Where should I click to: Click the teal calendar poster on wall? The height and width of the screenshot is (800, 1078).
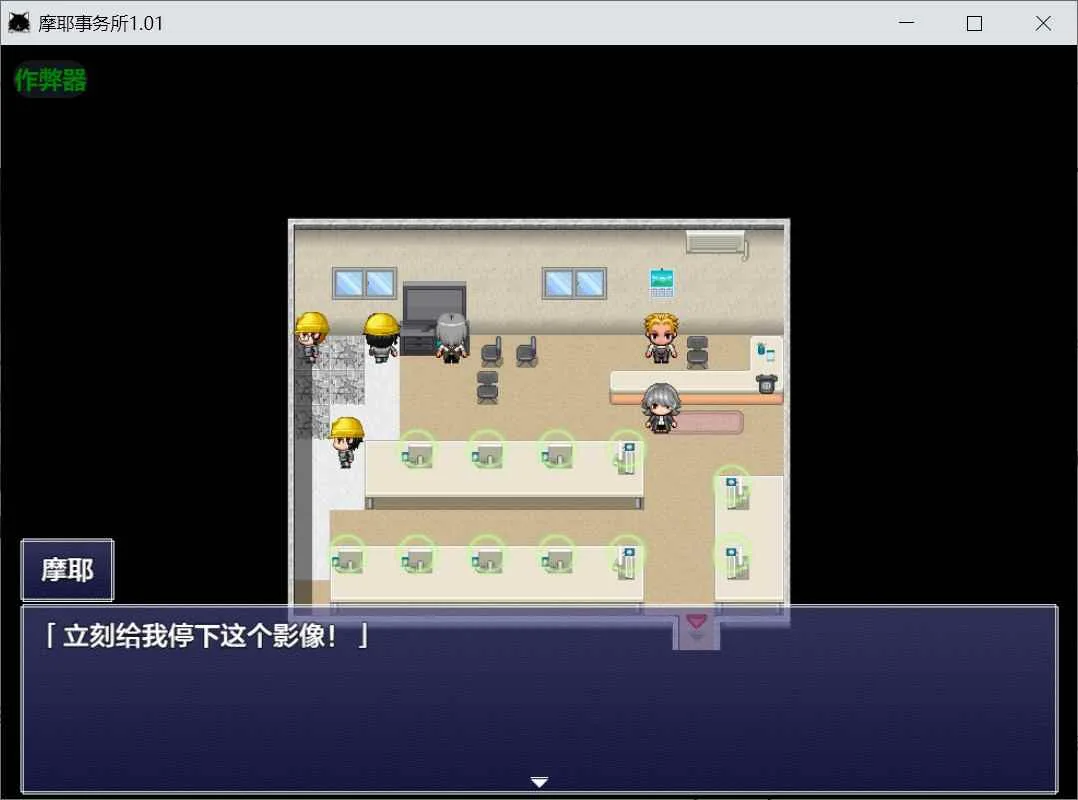click(x=661, y=282)
